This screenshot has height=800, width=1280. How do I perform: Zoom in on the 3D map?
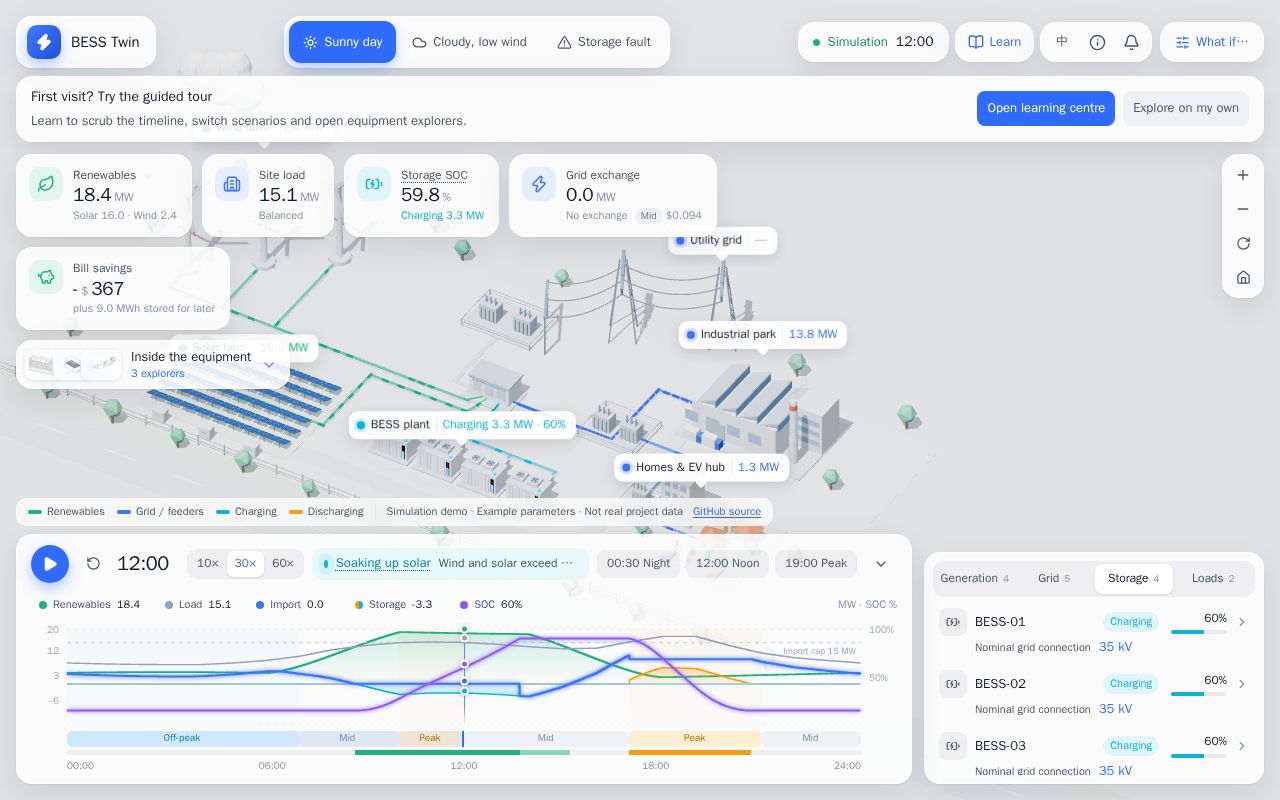pos(1243,175)
